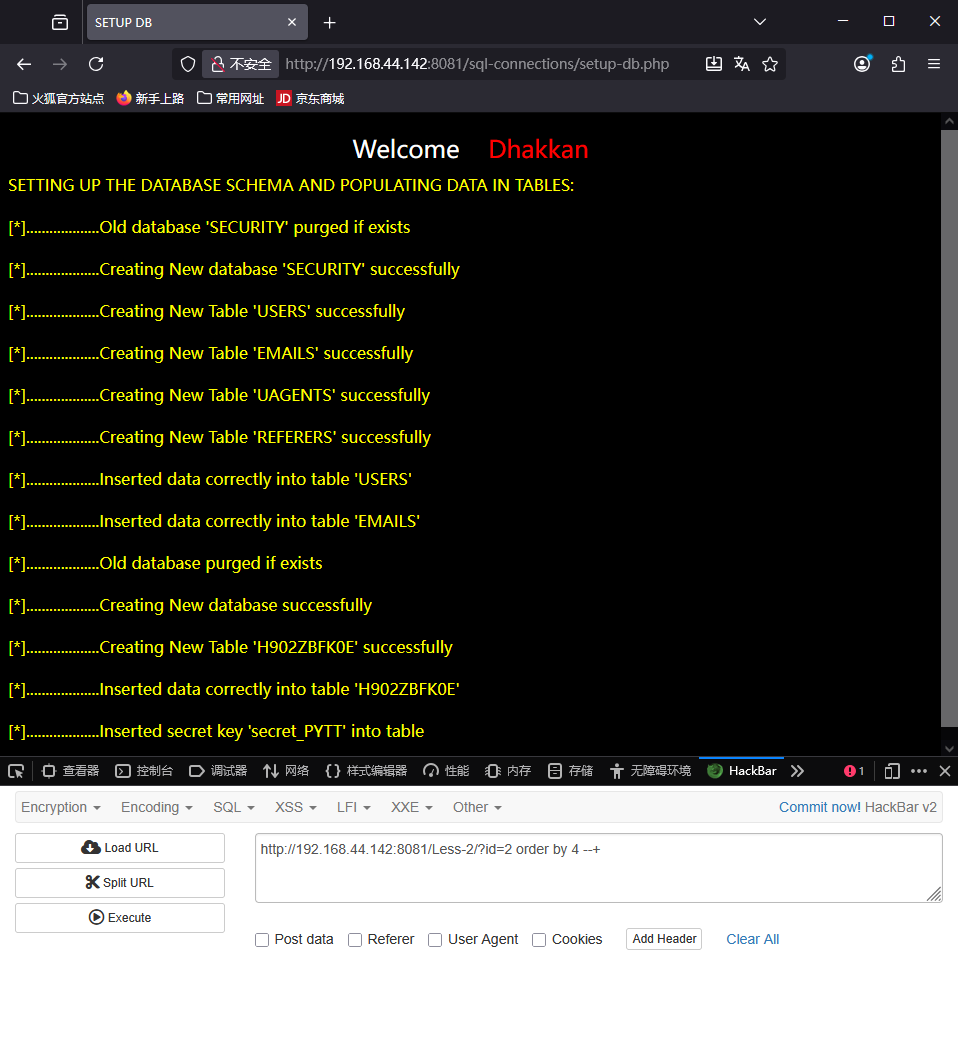
Task: Expand the XSS dropdown
Action: 295,807
